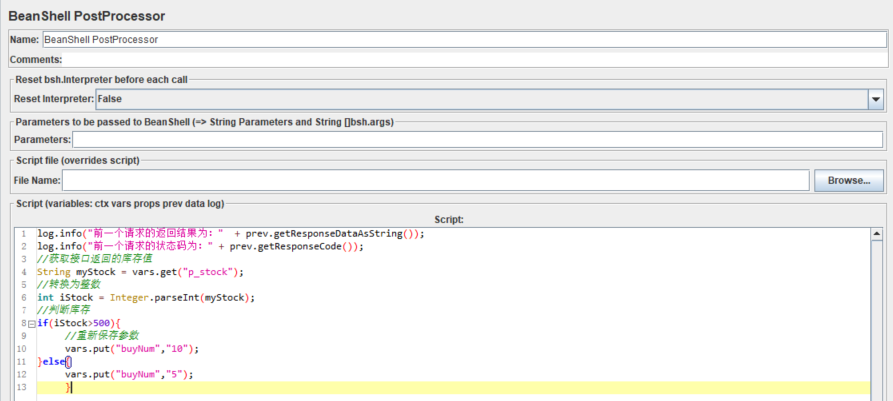Viewport: 893px width, 401px height.
Task: Click the closing brace on line 13
Action: [68, 388]
